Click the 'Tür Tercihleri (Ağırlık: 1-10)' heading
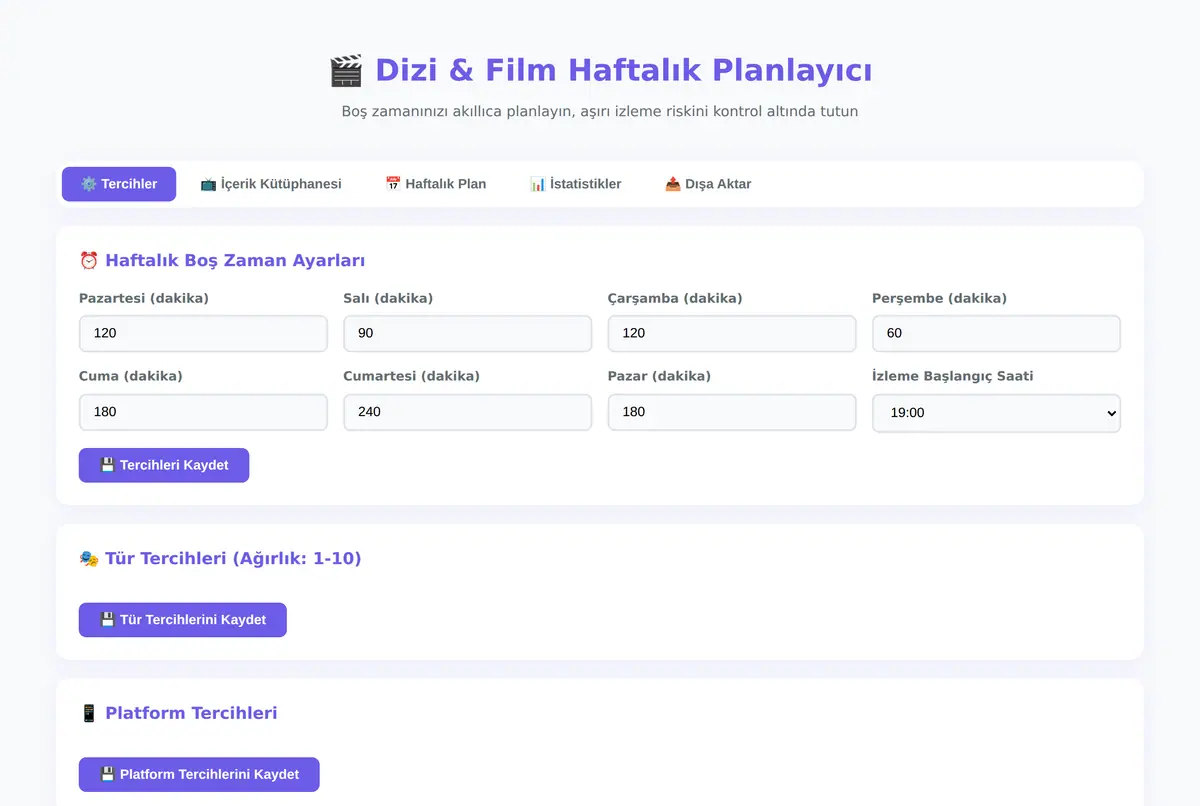 (x=220, y=559)
